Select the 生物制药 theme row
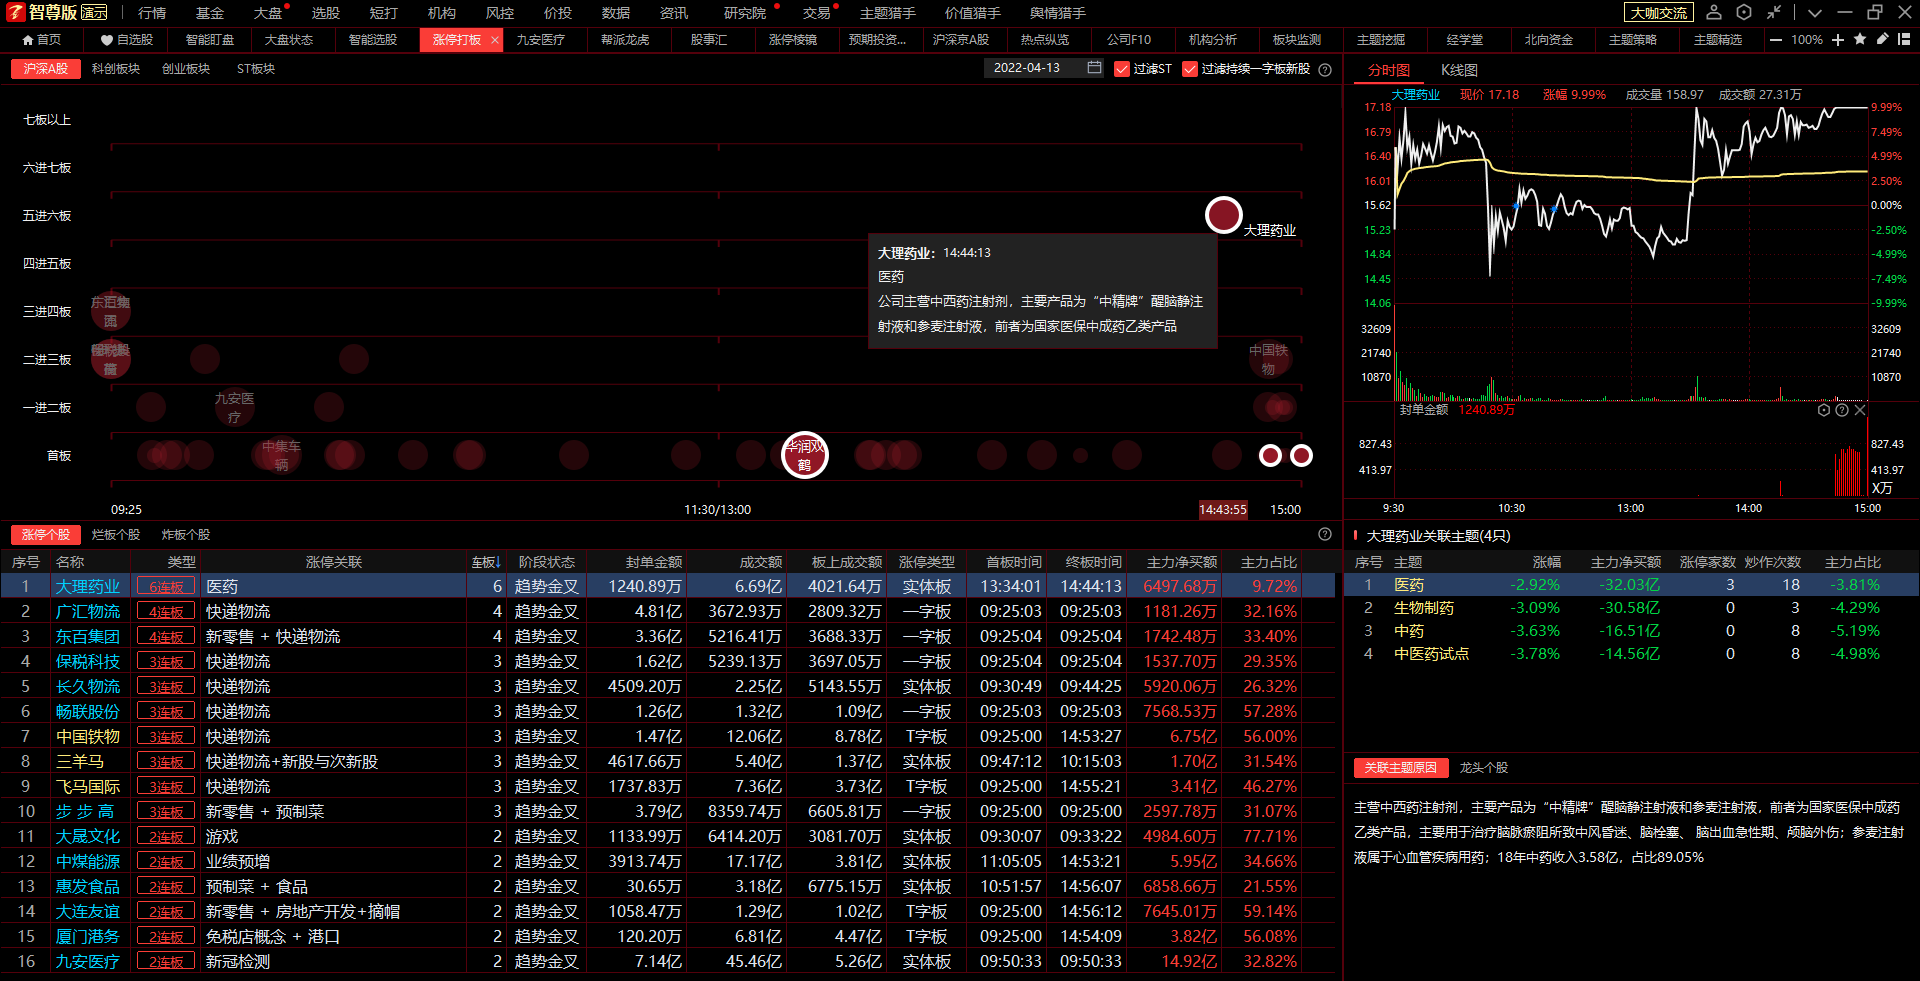1920x981 pixels. pos(1631,608)
